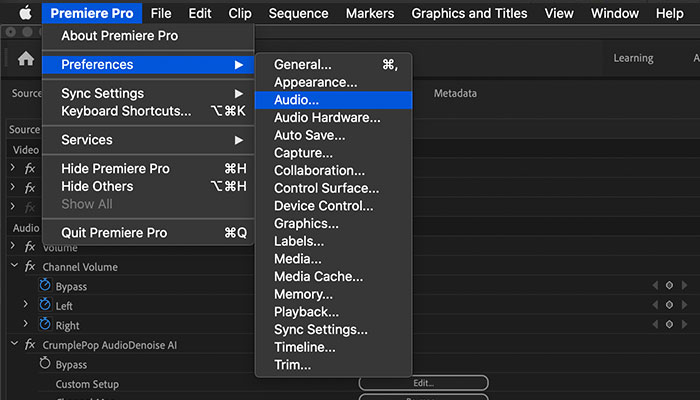Open Trim preferences
Image resolution: width=700 pixels, height=400 pixels.
pyautogui.click(x=333, y=365)
